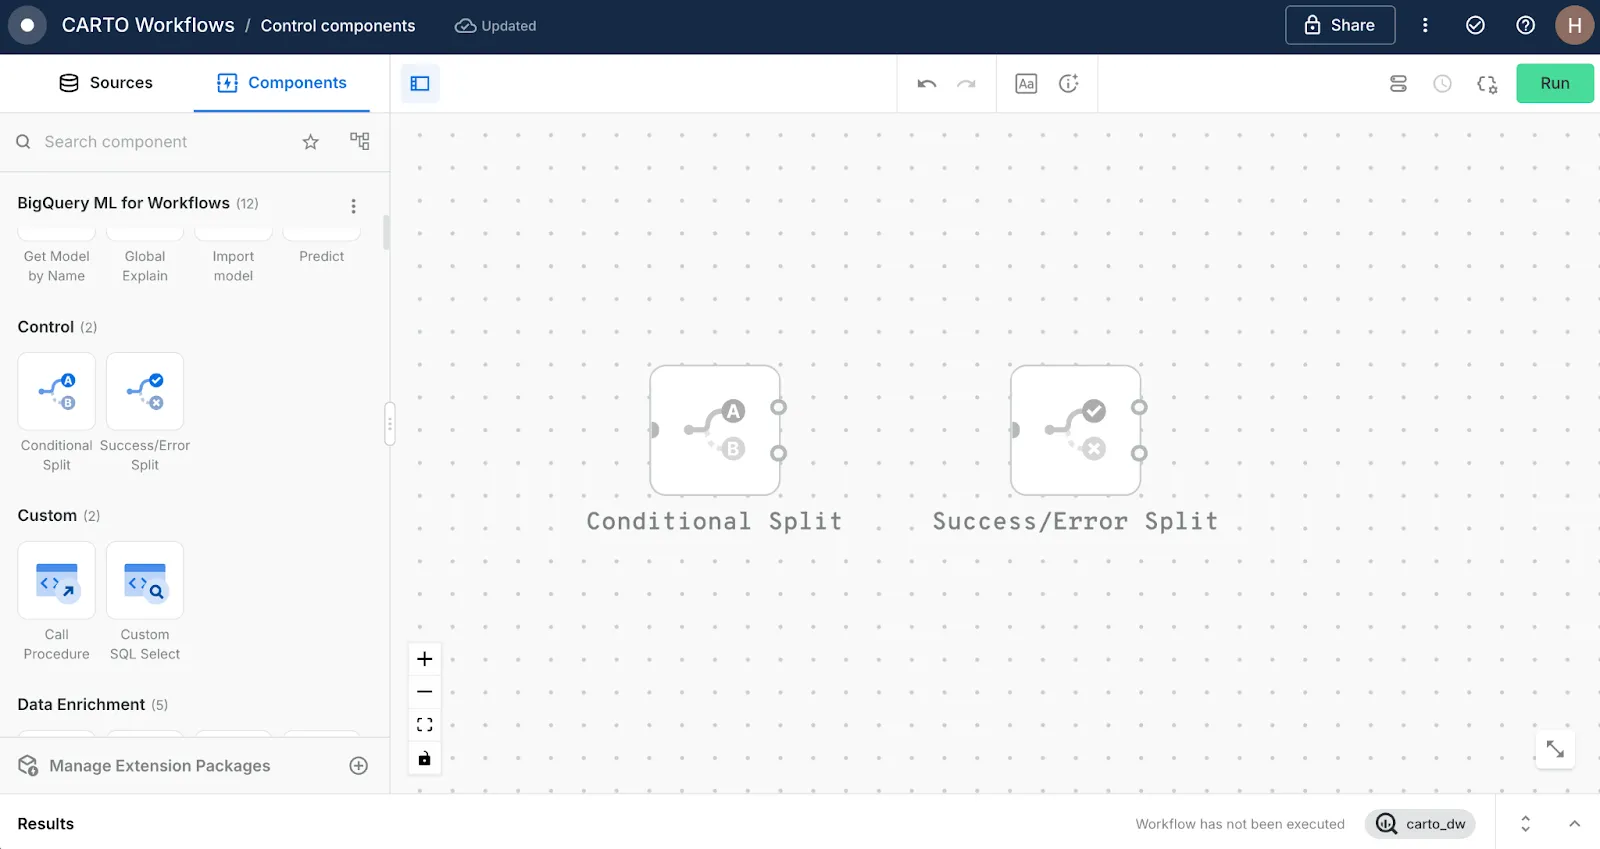
Task: Open BigQuery ML for Workflows options menu
Action: [353, 206]
